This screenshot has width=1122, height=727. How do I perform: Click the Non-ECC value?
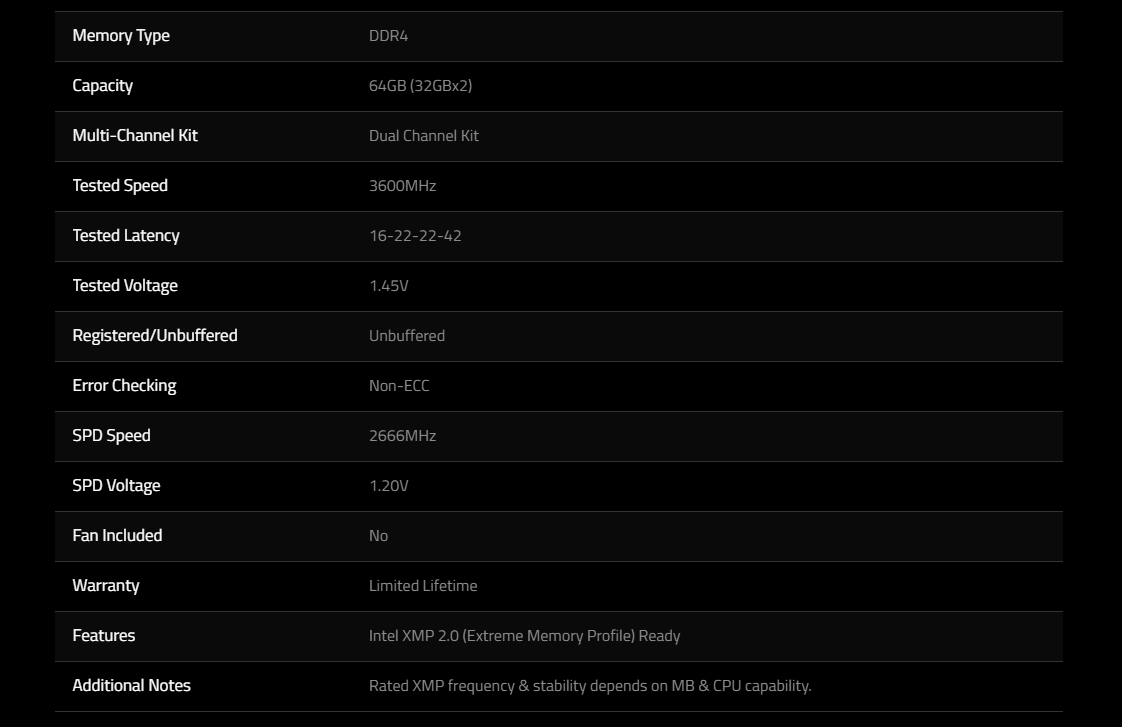399,386
